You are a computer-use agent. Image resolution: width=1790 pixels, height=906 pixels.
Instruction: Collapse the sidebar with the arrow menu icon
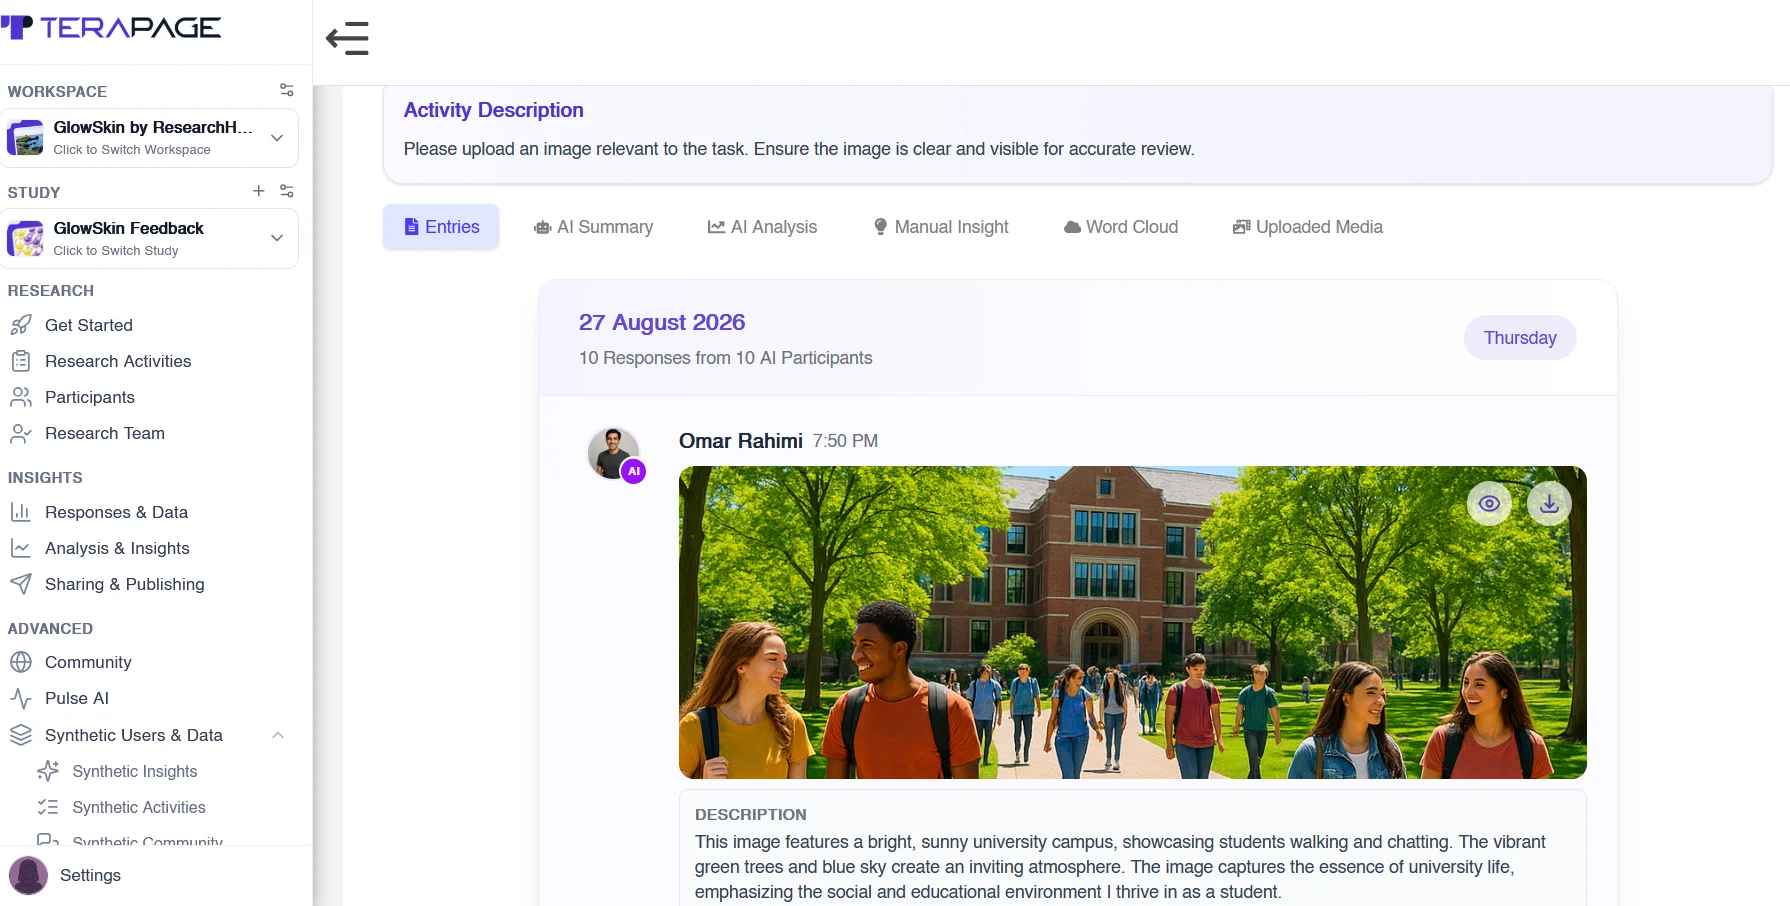347,39
